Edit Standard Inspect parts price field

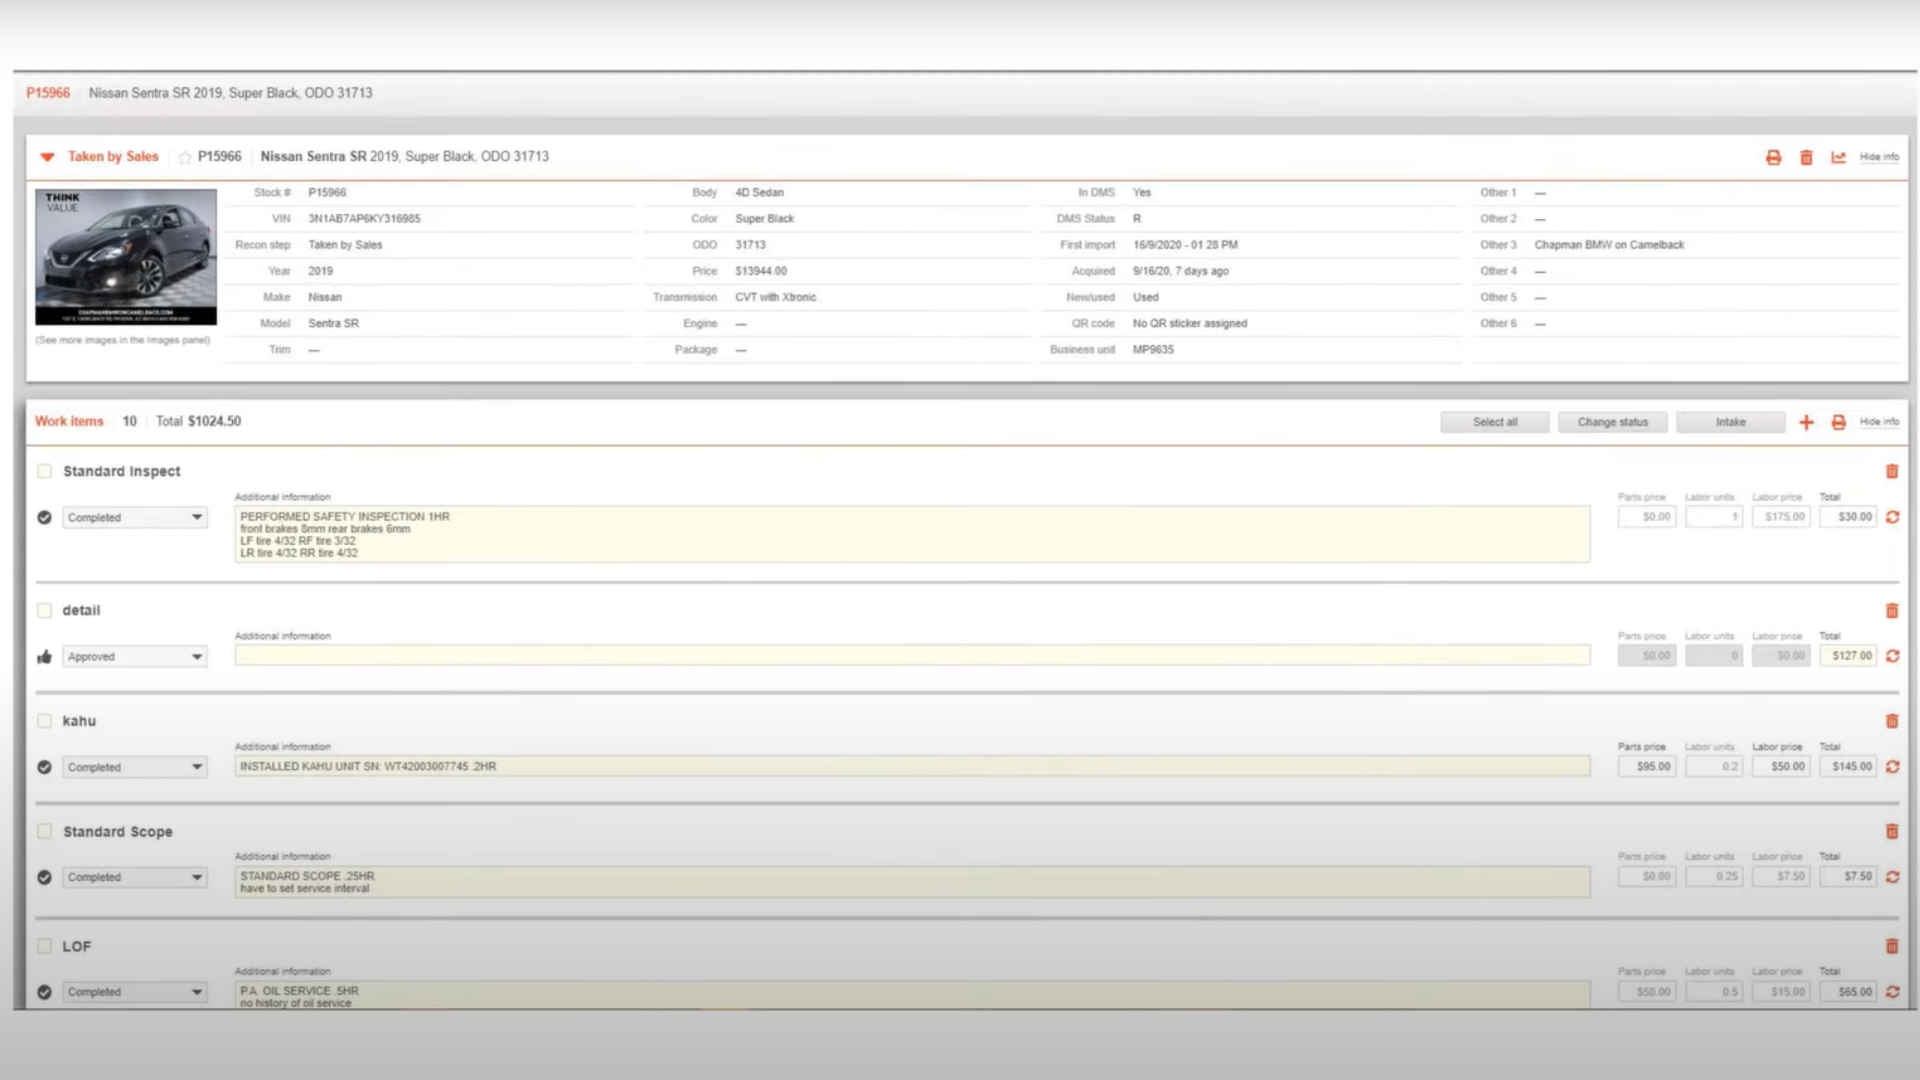click(x=1647, y=517)
